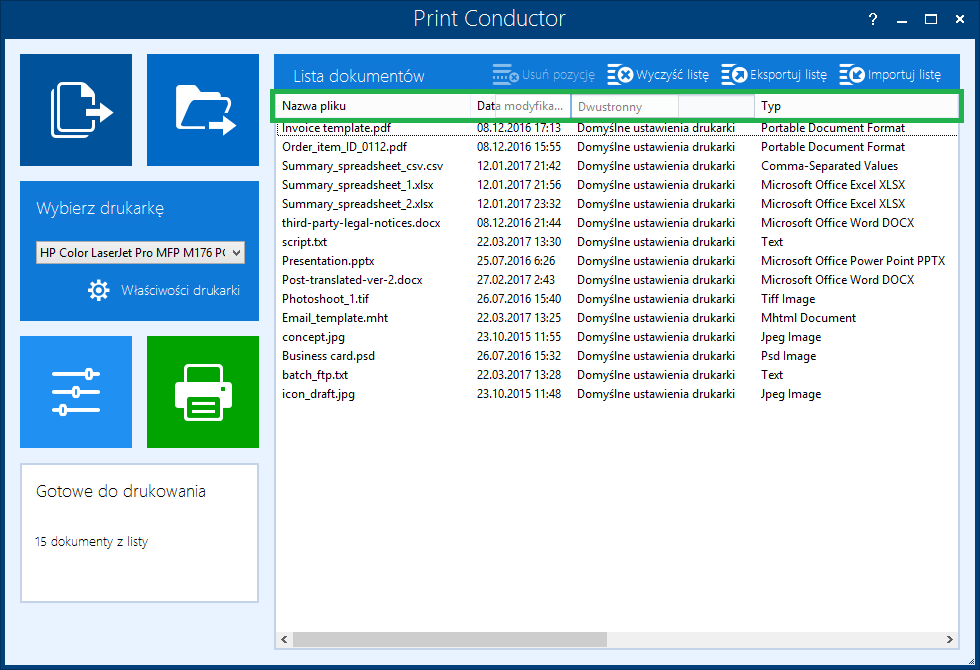Click the duplex setting of Presentation.pptx
This screenshot has height=670, width=980.
[x=656, y=261]
